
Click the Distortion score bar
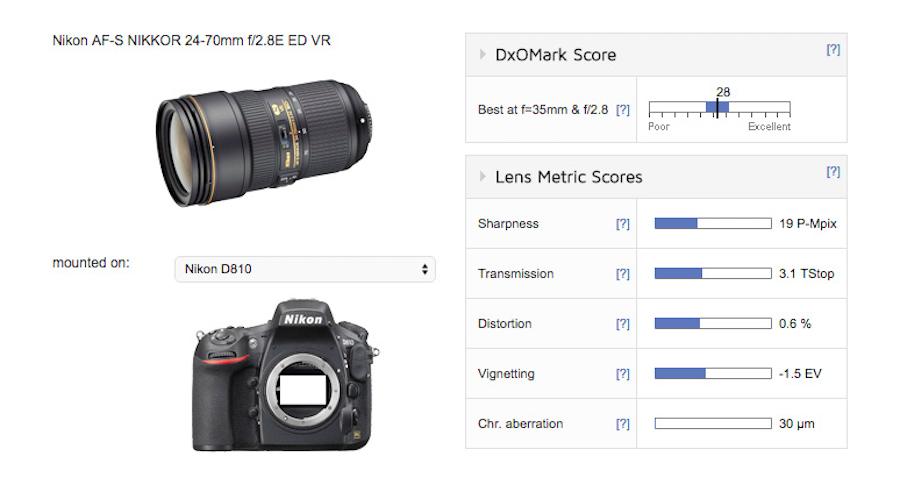pos(712,324)
